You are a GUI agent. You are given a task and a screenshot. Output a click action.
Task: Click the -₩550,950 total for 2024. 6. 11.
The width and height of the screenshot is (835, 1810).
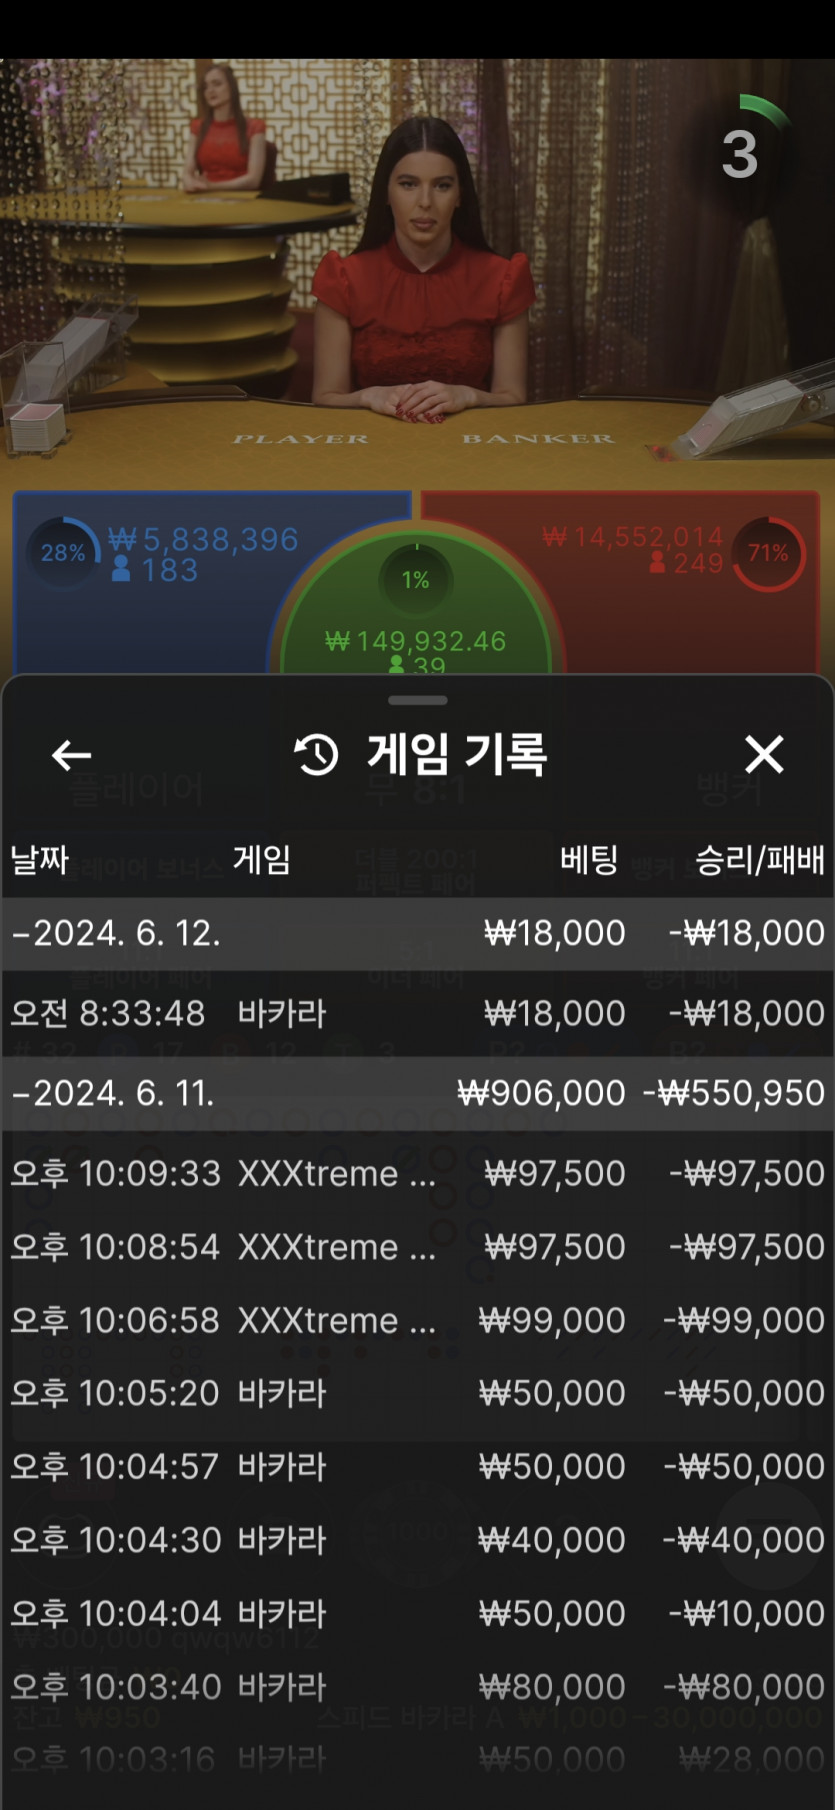pos(734,1093)
